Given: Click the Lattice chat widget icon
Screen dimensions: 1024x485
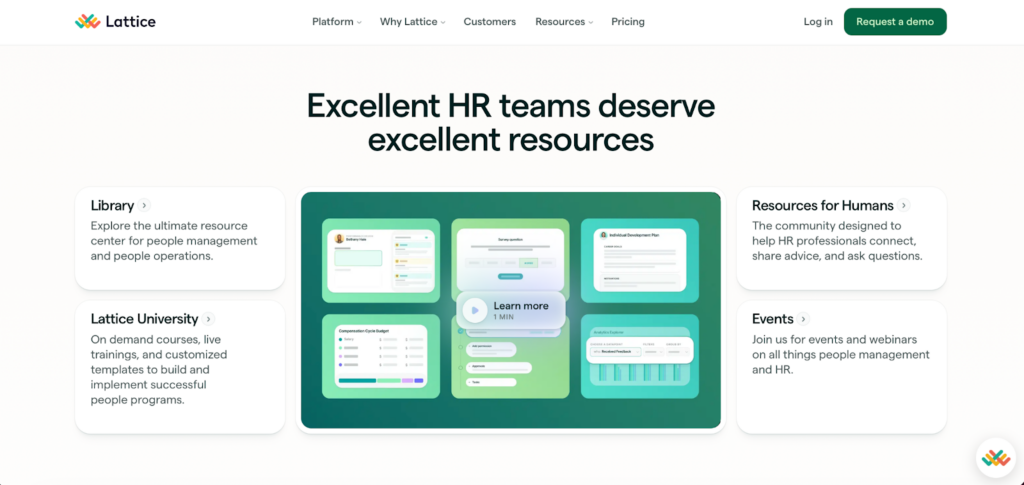Looking at the screenshot, I should (x=995, y=457).
